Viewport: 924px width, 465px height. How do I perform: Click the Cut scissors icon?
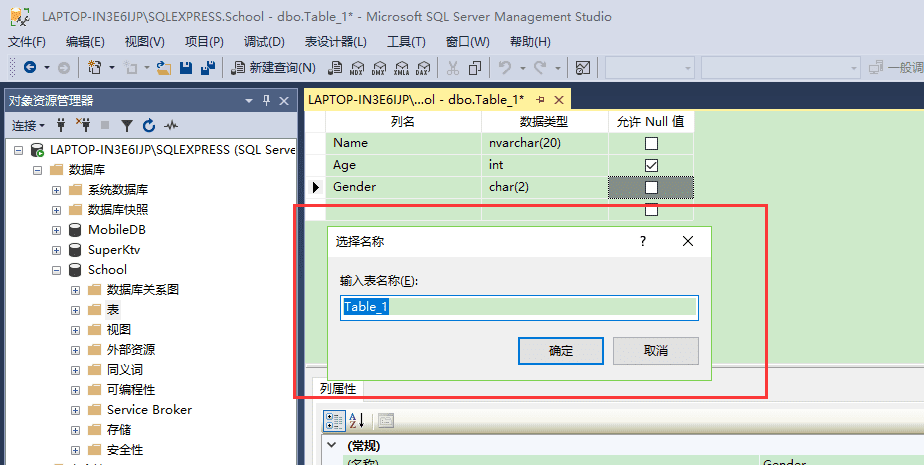click(453, 68)
